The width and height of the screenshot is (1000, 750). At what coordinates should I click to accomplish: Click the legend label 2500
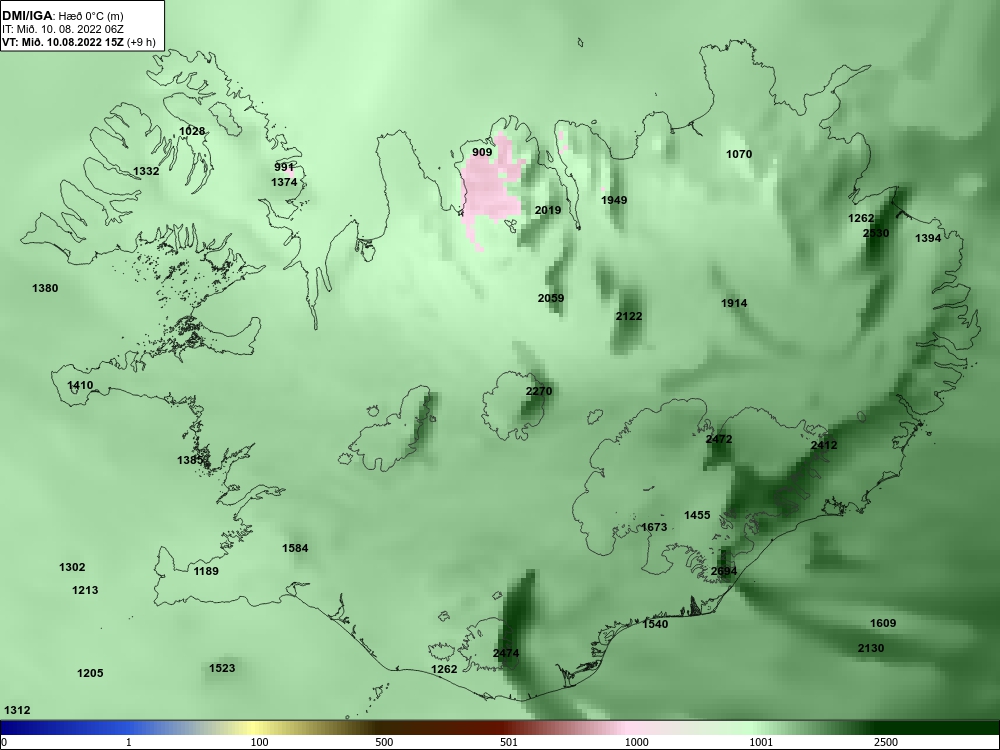tap(886, 742)
